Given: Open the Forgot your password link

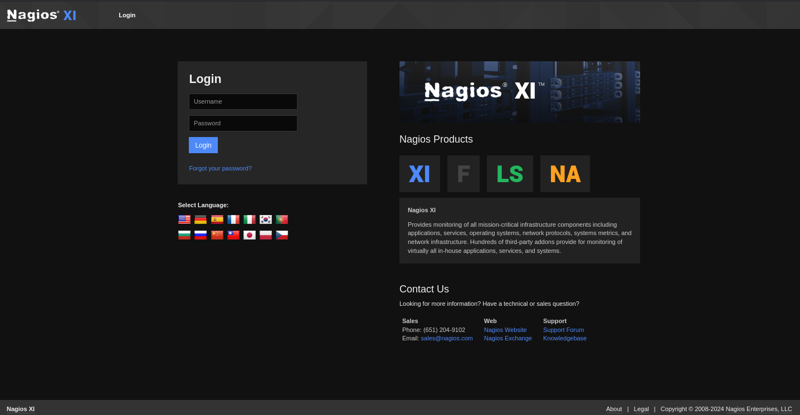Looking at the screenshot, I should pos(220,168).
